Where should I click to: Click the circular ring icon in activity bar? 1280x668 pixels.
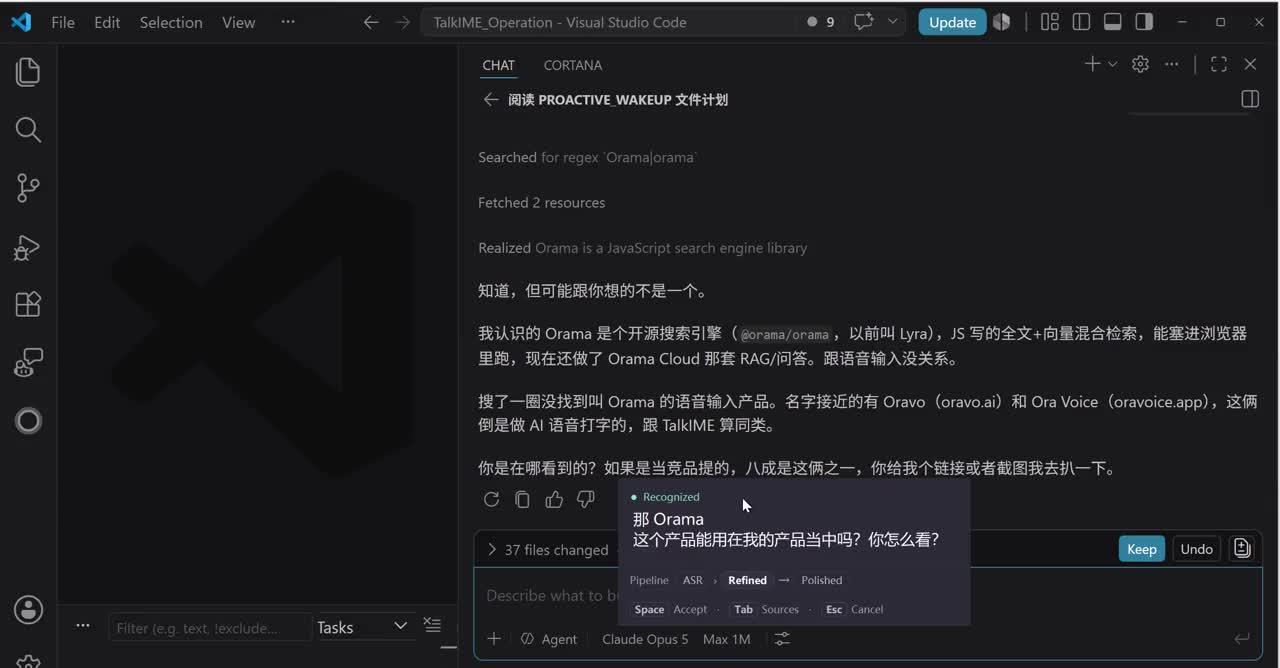point(28,421)
